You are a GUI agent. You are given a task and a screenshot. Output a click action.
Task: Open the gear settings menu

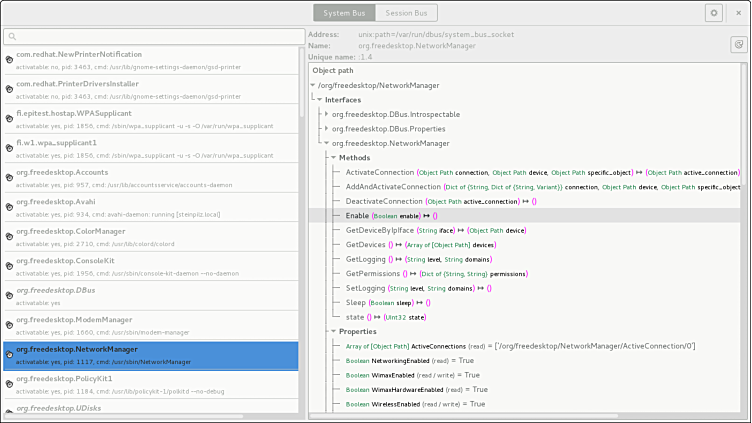[x=713, y=13]
